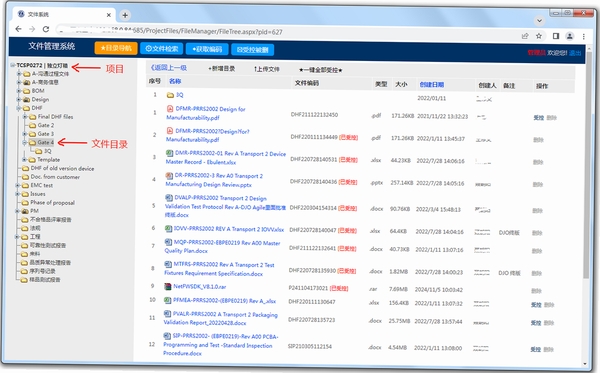Open the 文件检索 file search button
The width and height of the screenshot is (600, 373).
(x=161, y=49)
